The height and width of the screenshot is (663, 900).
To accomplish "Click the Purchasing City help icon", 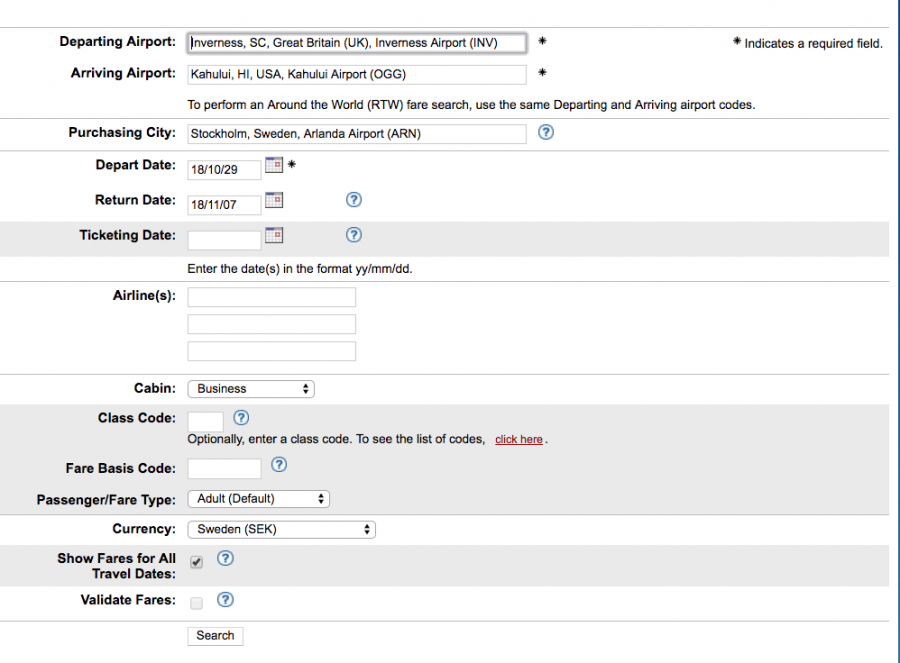I will (x=546, y=132).
